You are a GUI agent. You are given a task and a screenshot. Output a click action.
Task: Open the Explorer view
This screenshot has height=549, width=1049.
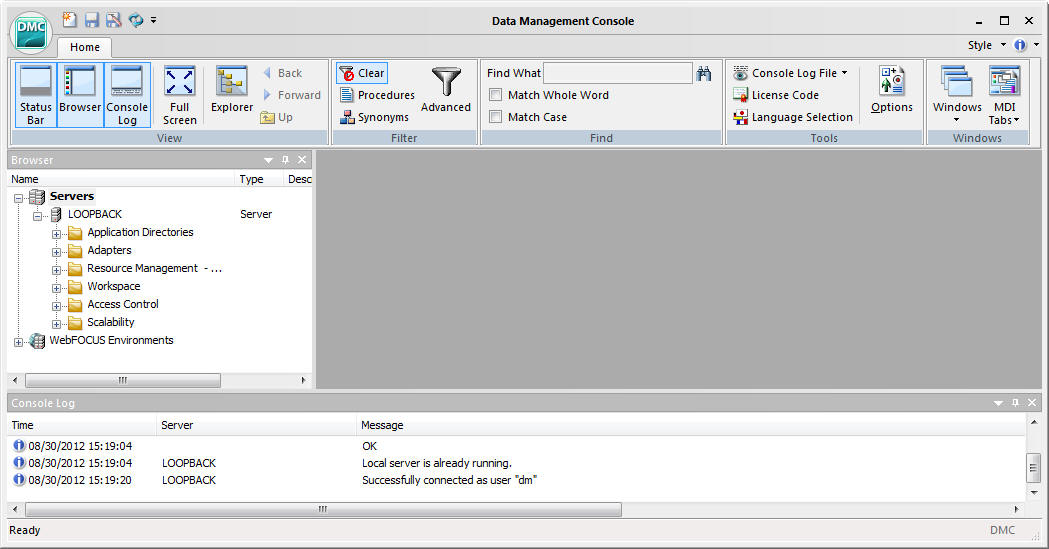pyautogui.click(x=231, y=89)
